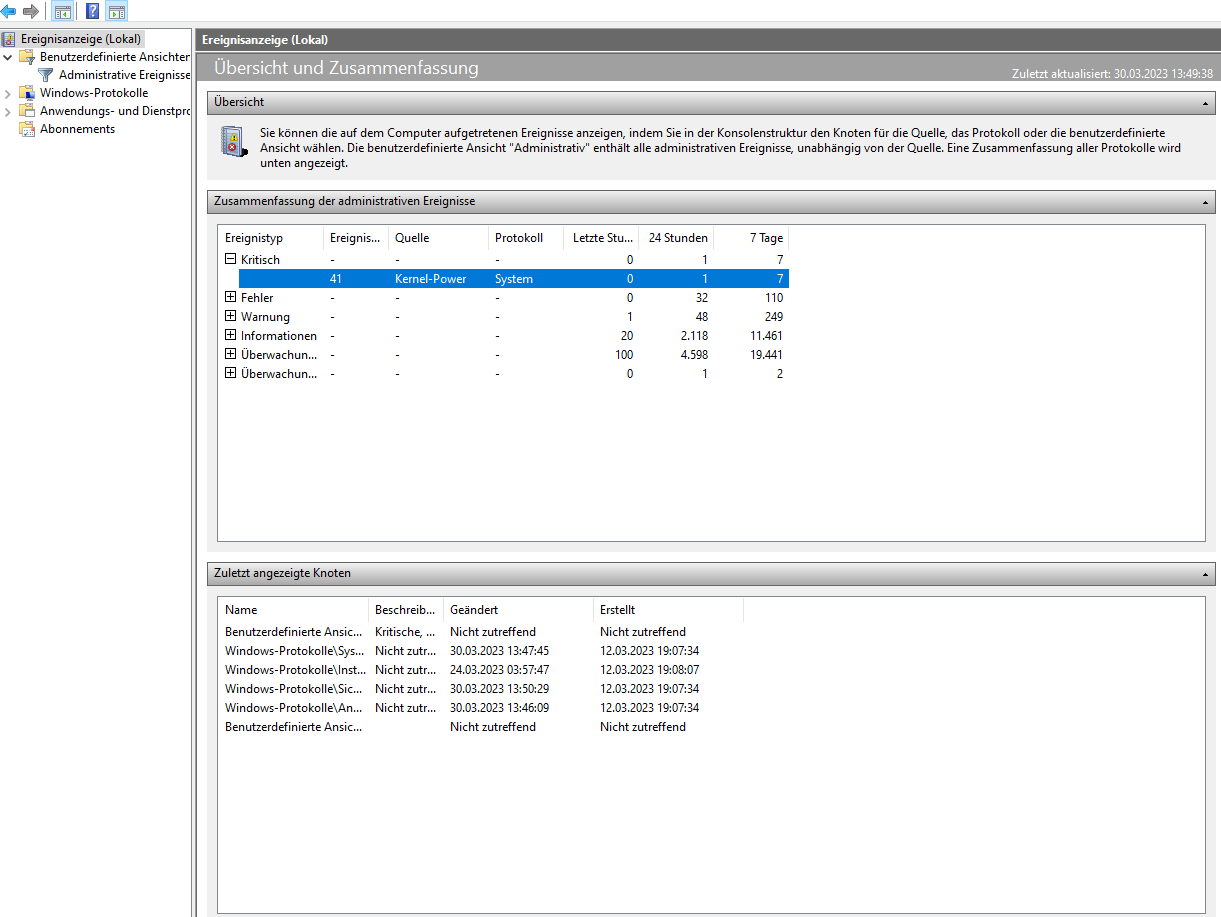Sort by 24 Stunden column header
Image resolution: width=1221 pixels, height=917 pixels.
(x=676, y=238)
